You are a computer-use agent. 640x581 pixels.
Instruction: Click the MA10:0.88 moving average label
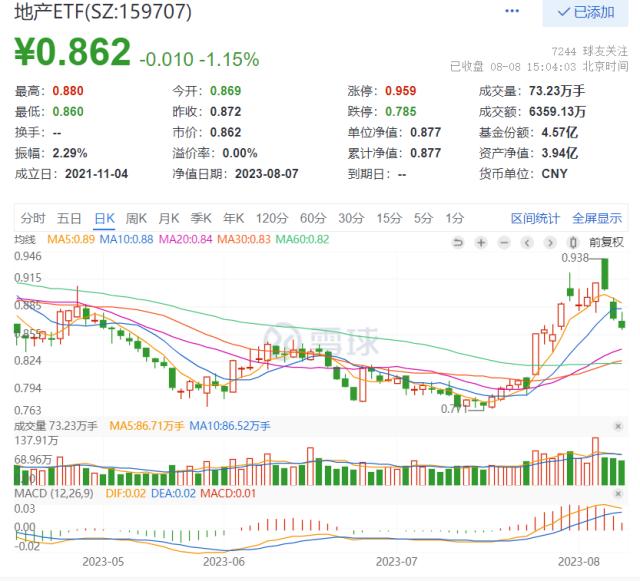point(127,239)
